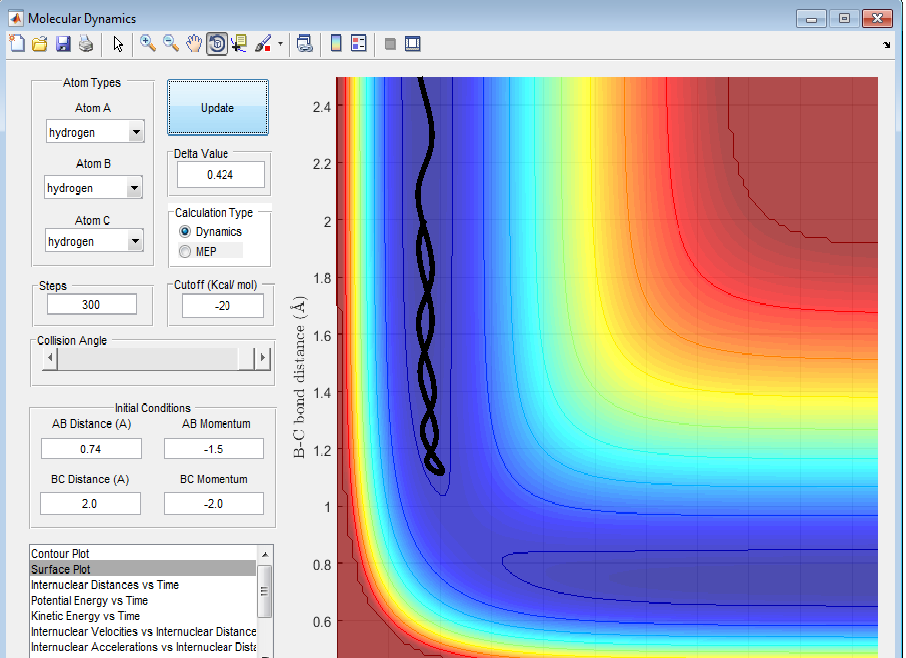Screen dimensions: 906x658
Task: Select the Zoom In magnifier tool
Action: (147, 43)
